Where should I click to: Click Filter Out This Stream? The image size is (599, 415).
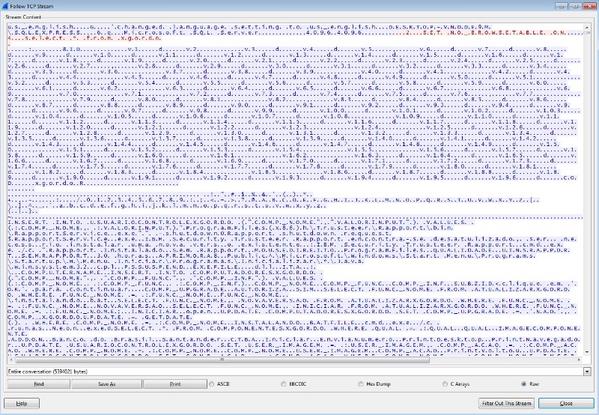click(507, 403)
